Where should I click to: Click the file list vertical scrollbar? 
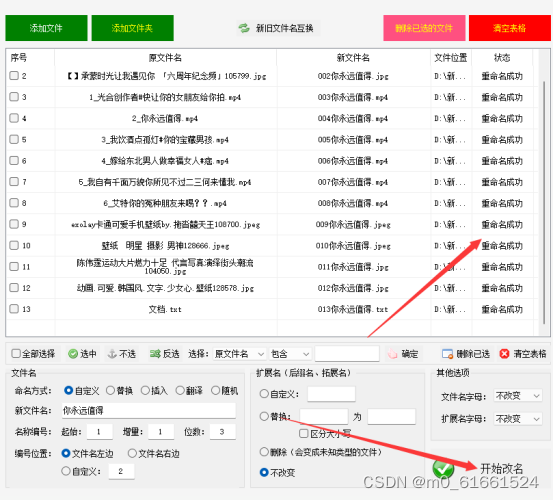(544, 201)
